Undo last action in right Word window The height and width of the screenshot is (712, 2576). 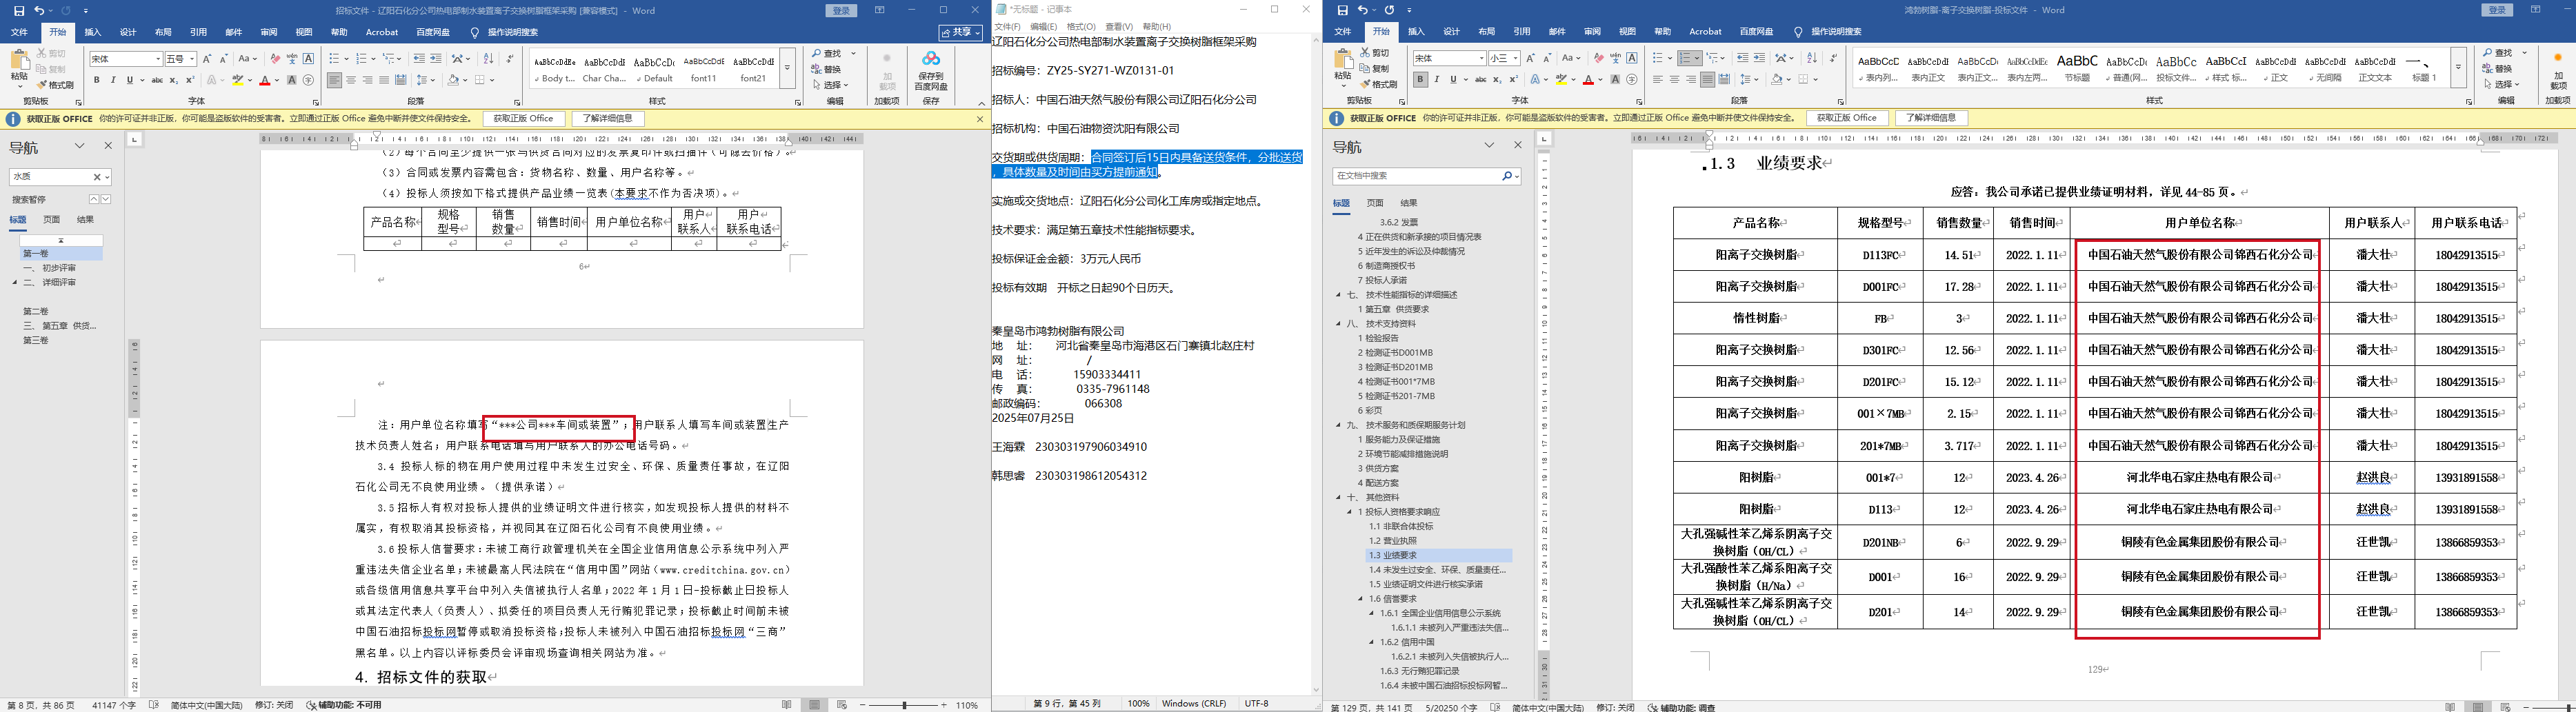click(1362, 10)
